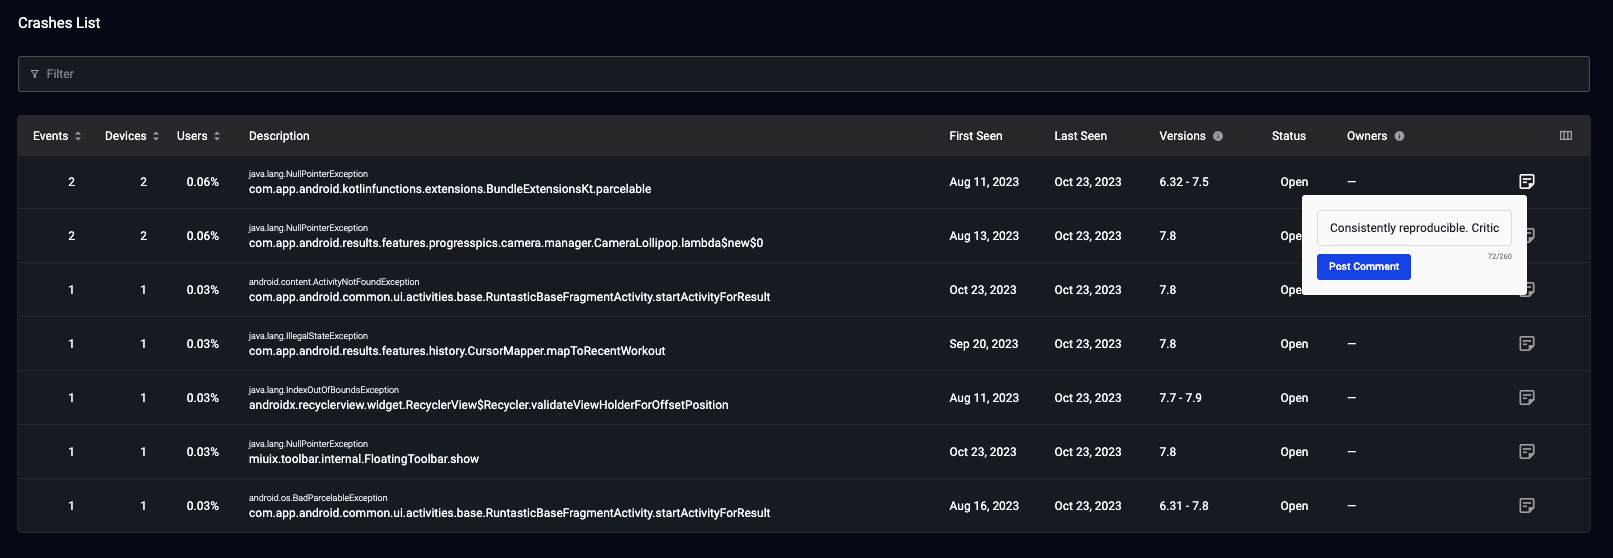
Task: Open comment icon for BundleExtensionsKt.parcelable crash
Action: click(x=1527, y=182)
